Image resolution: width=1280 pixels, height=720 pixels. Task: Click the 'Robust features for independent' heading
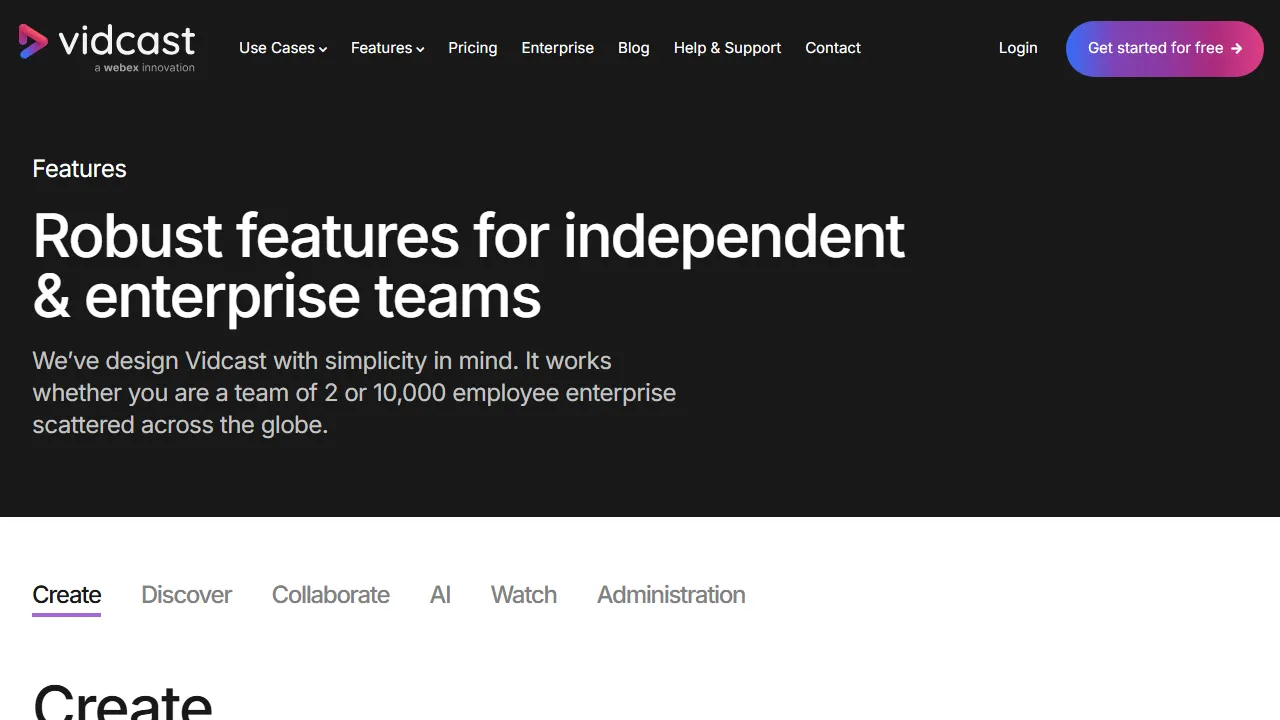469,266
